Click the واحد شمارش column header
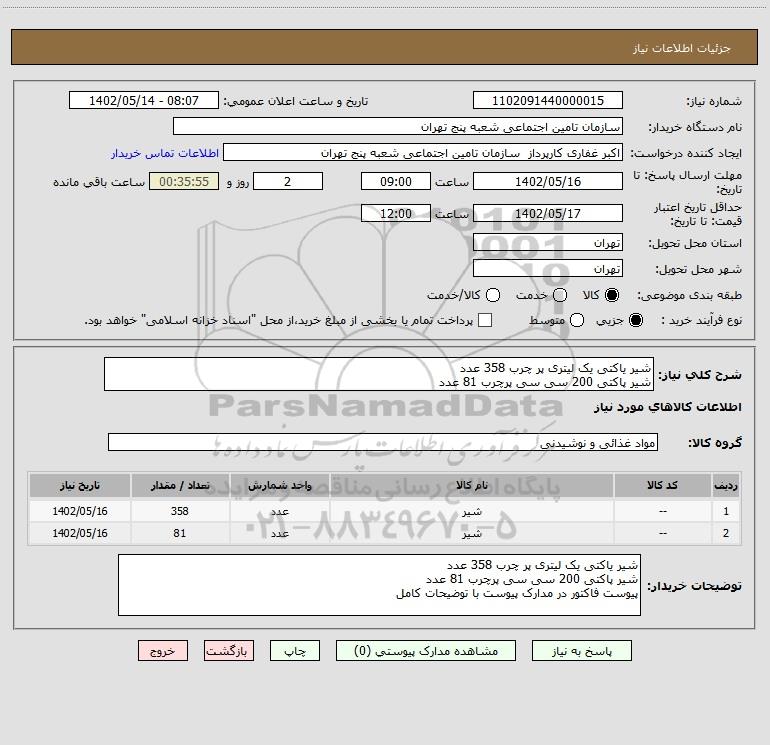The width and height of the screenshot is (770, 745). (x=280, y=486)
